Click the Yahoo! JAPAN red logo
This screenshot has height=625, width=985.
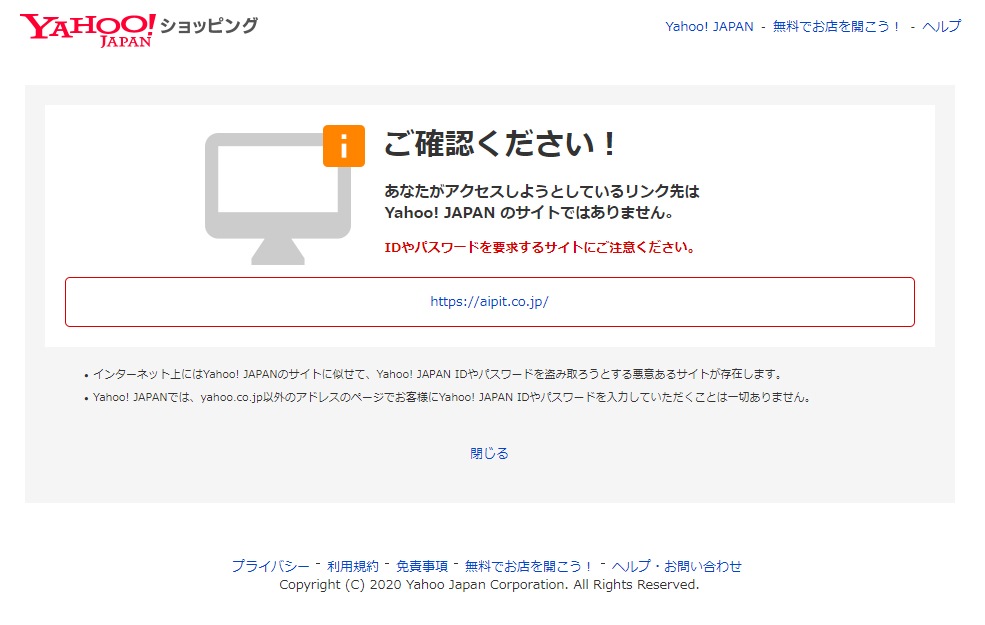tap(87, 29)
